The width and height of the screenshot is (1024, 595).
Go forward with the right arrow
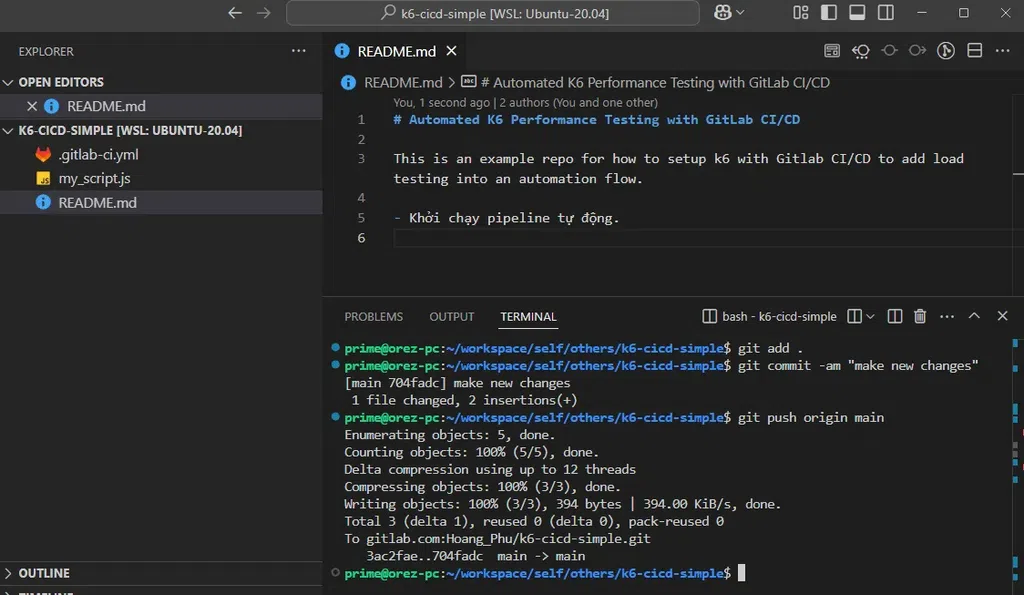point(263,13)
